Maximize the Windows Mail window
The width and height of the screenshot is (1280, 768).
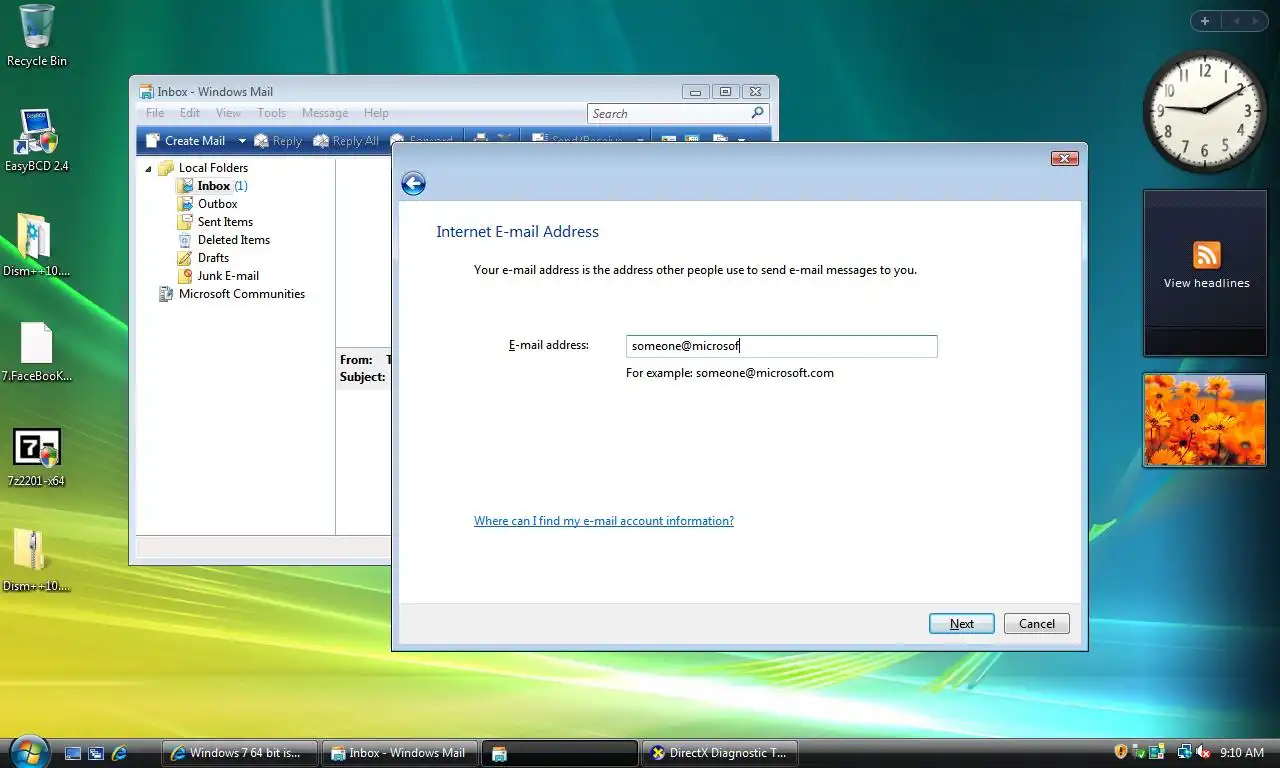pos(726,91)
